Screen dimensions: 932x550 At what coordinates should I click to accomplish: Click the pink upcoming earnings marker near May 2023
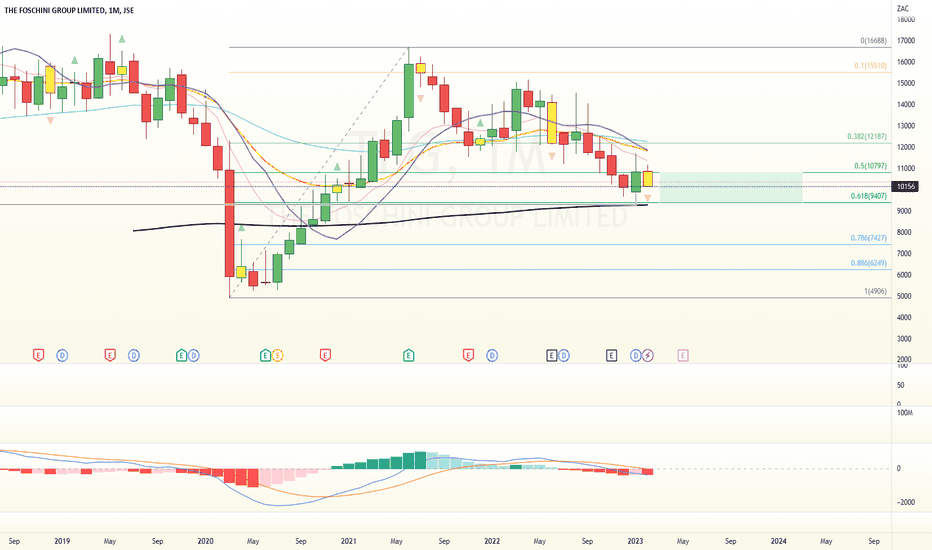[683, 356]
